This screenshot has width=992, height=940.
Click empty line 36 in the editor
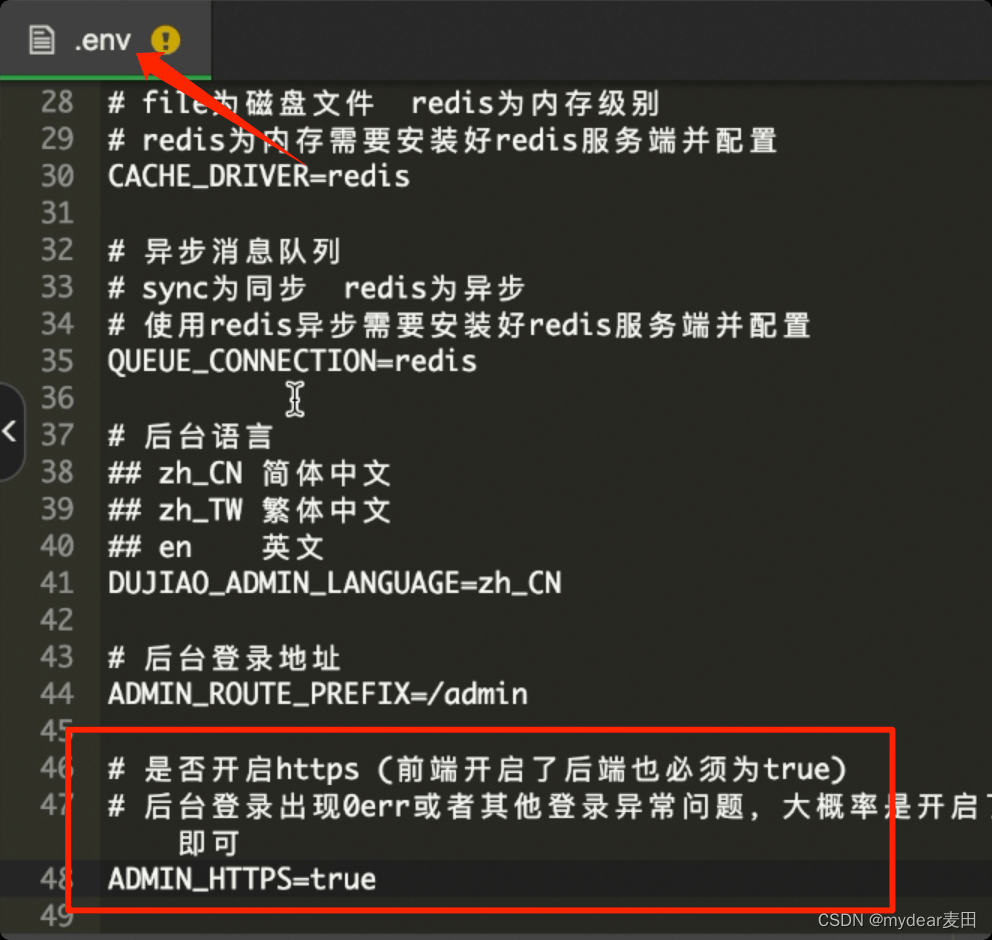(x=544, y=398)
